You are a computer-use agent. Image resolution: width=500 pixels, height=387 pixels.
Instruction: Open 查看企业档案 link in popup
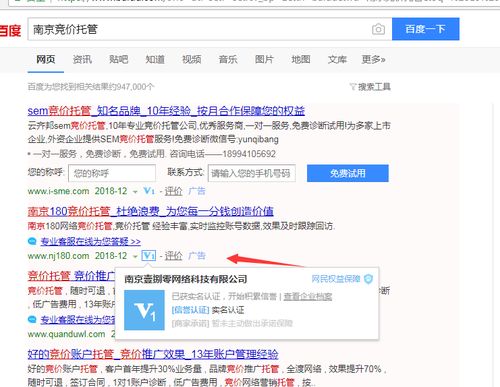tap(308, 296)
